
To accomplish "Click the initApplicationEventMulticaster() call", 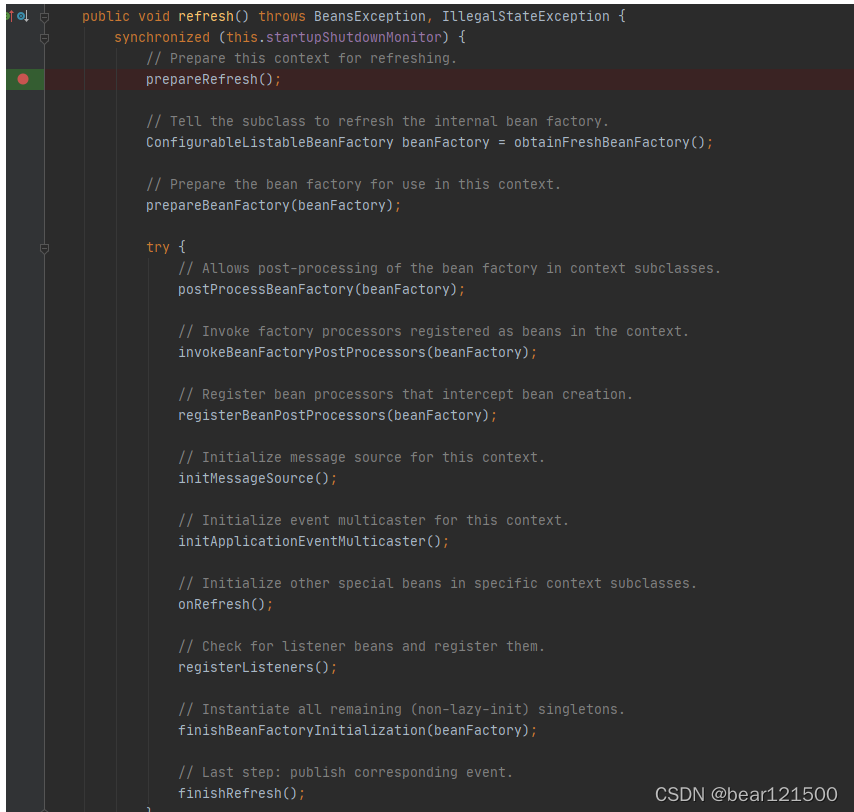I will (309, 541).
